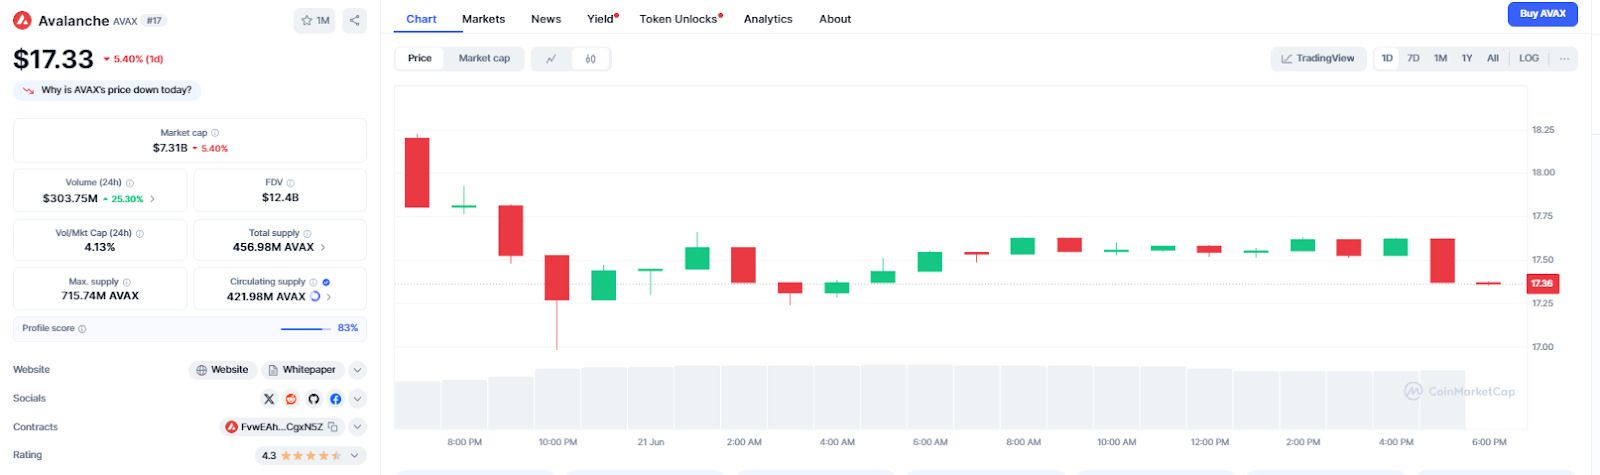Image resolution: width=1600 pixels, height=475 pixels.
Task: Open the AVAX Facebook social icon
Action: (335, 399)
